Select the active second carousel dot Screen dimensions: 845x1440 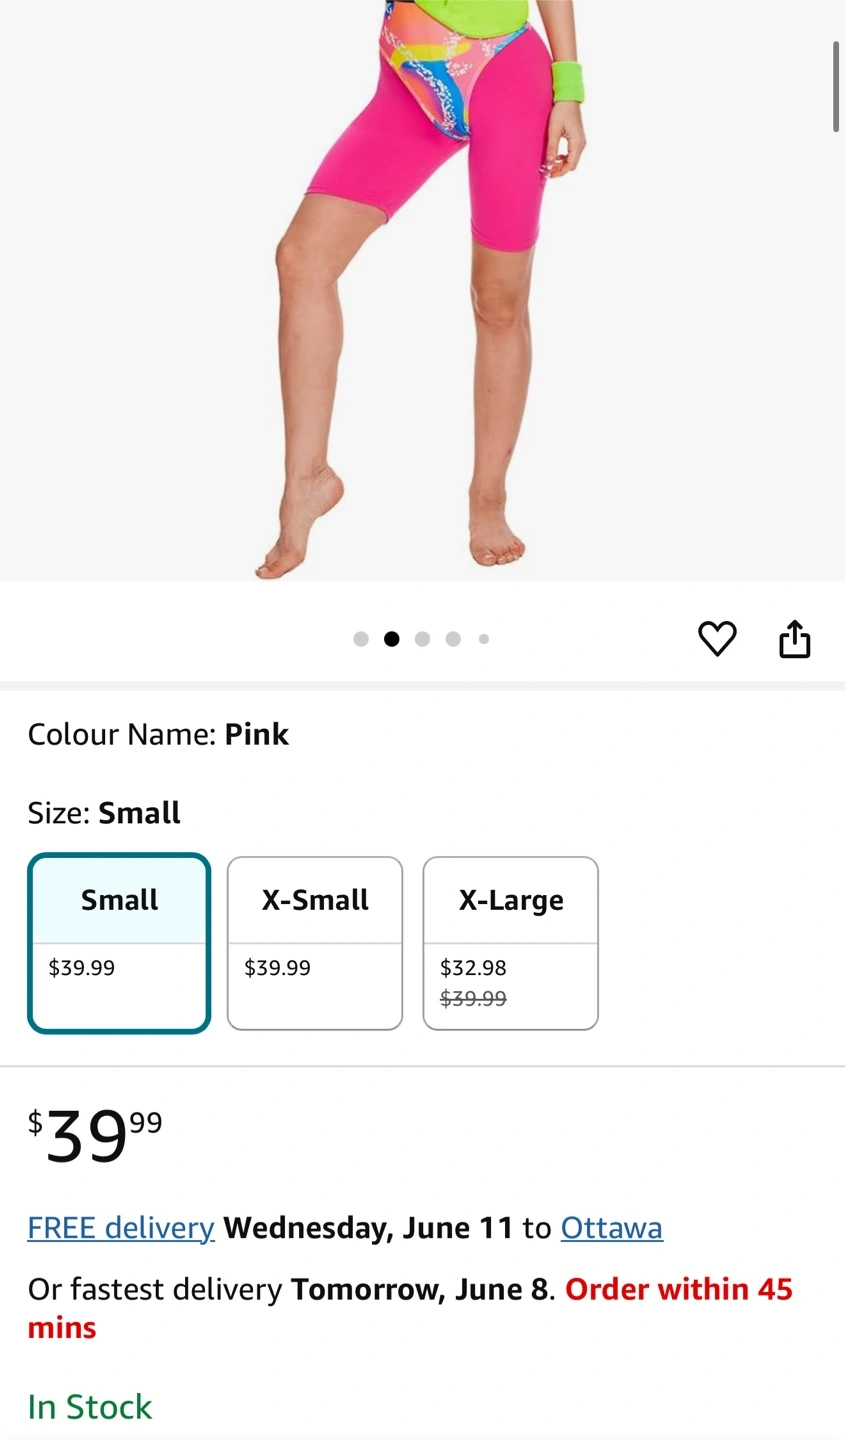[392, 639]
